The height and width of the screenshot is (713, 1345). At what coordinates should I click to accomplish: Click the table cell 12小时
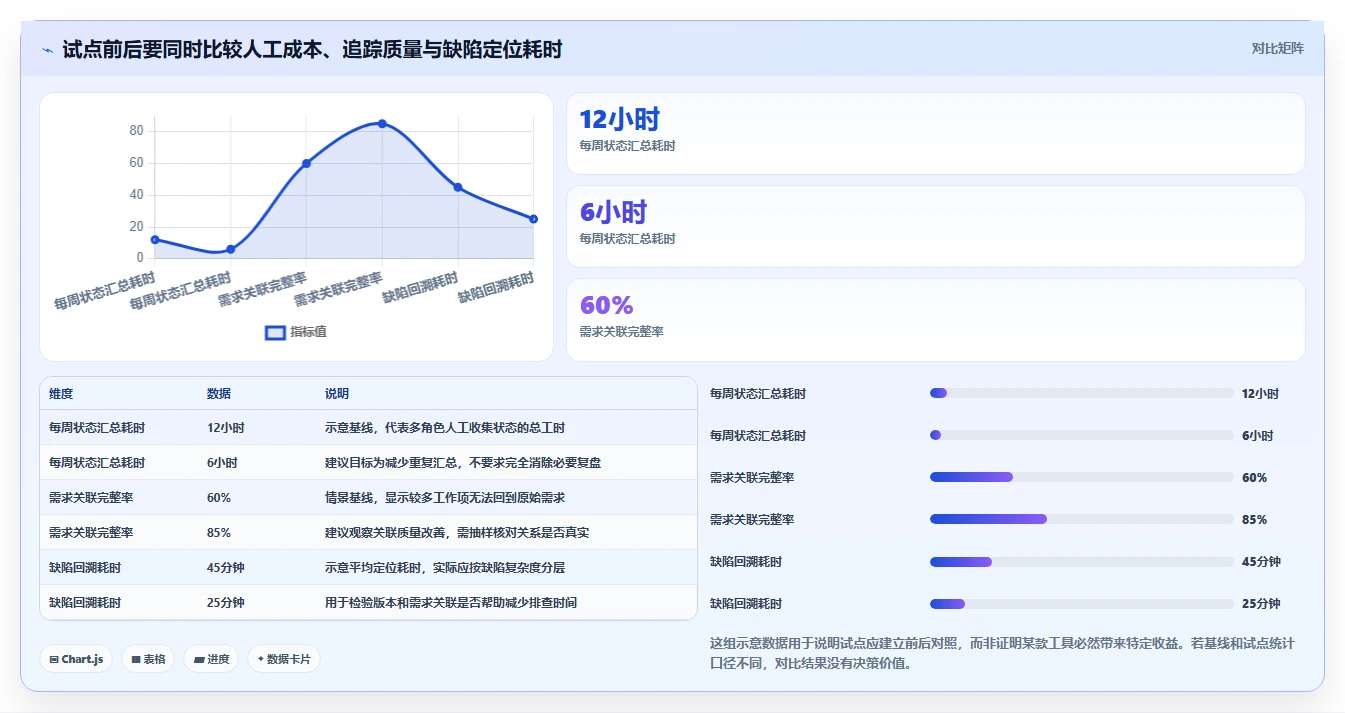(225, 428)
